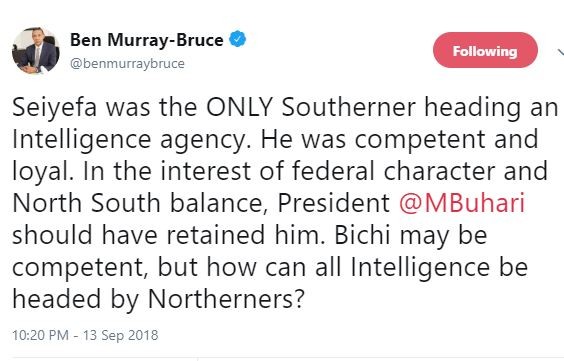
Task: Click the 10:20 PM tweet timestamp
Action: [40, 335]
